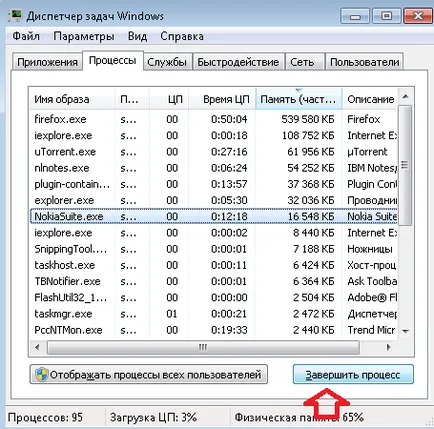Click Отображать процессы всех пользователей button
The image size is (434, 429).
pyautogui.click(x=149, y=375)
